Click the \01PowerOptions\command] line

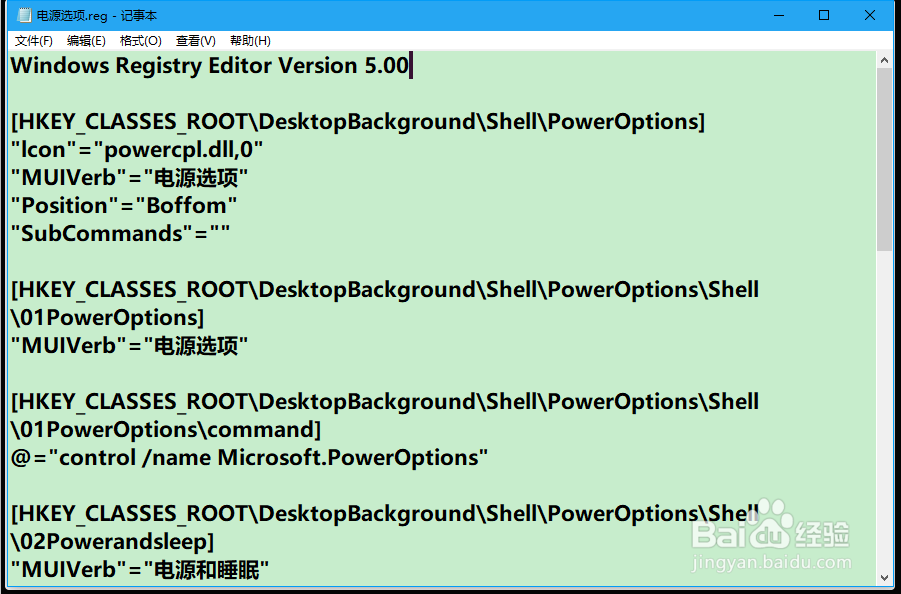tap(166, 430)
